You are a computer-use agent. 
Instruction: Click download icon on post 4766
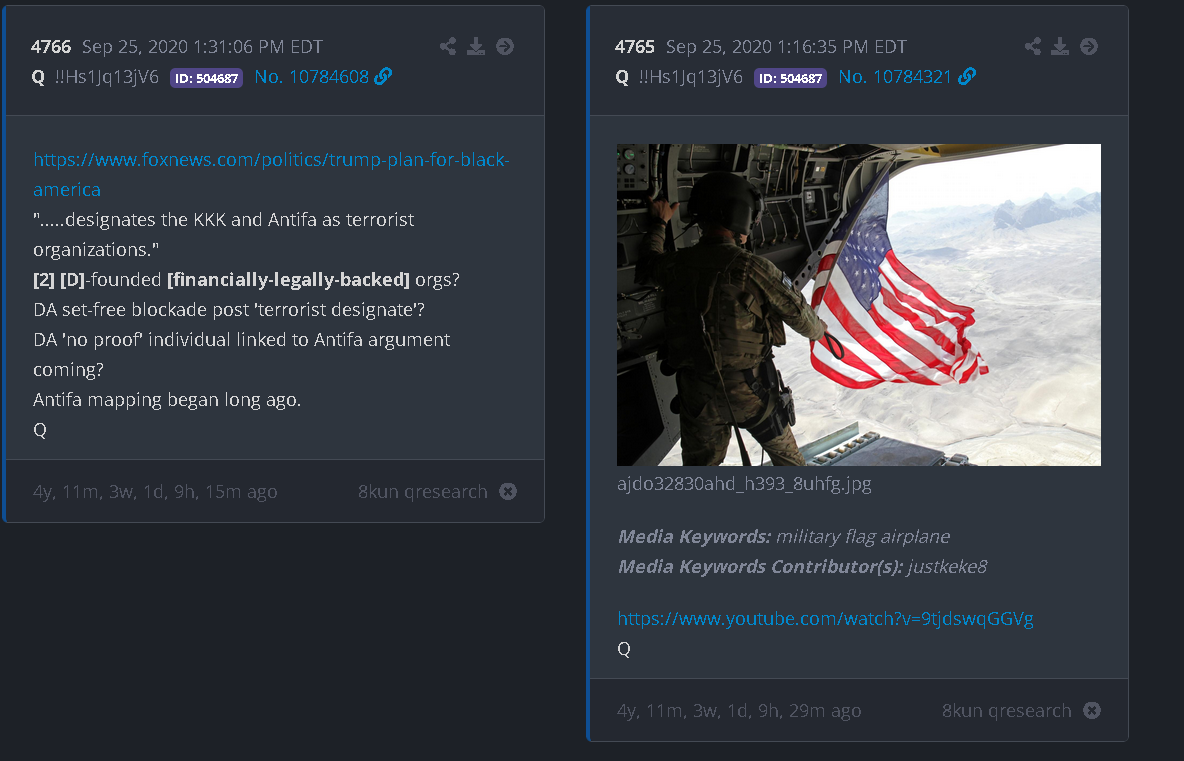[476, 47]
